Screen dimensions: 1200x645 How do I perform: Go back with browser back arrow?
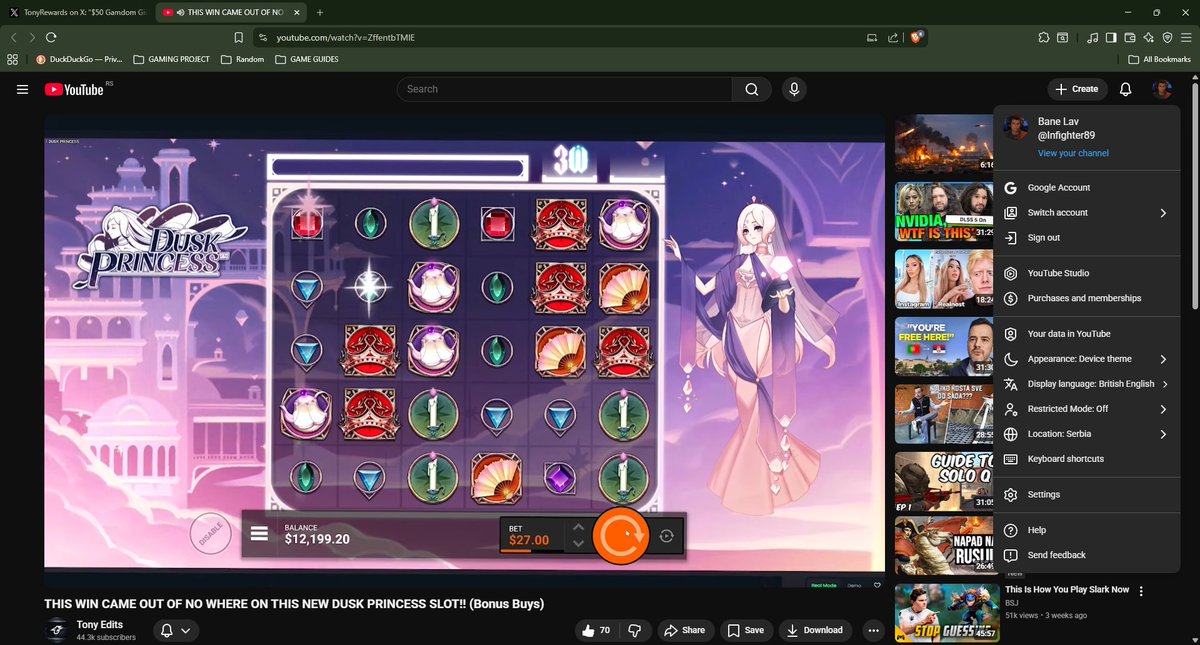click(14, 37)
